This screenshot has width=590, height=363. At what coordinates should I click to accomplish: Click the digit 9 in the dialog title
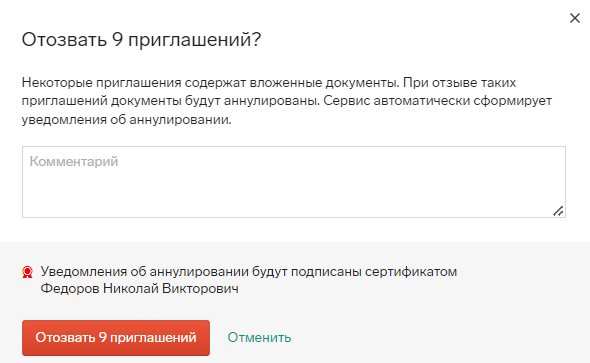pyautogui.click(x=117, y=39)
